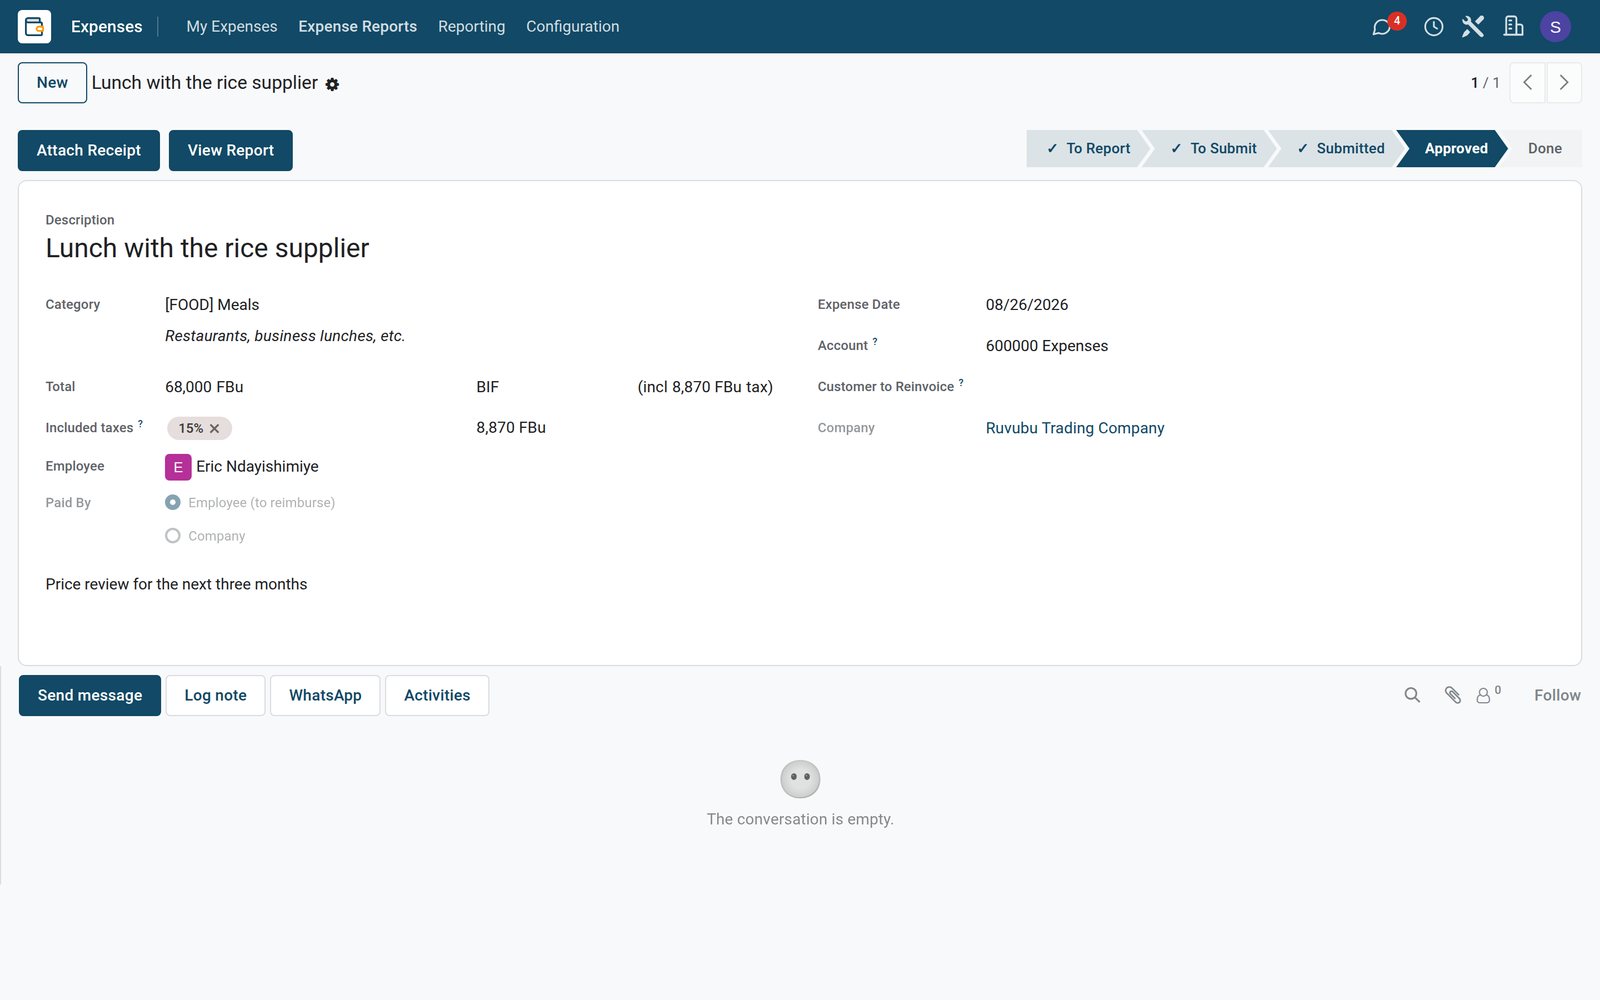This screenshot has height=1000, width=1600.
Task: Click the [FOOD] Meals category field
Action: 212,305
